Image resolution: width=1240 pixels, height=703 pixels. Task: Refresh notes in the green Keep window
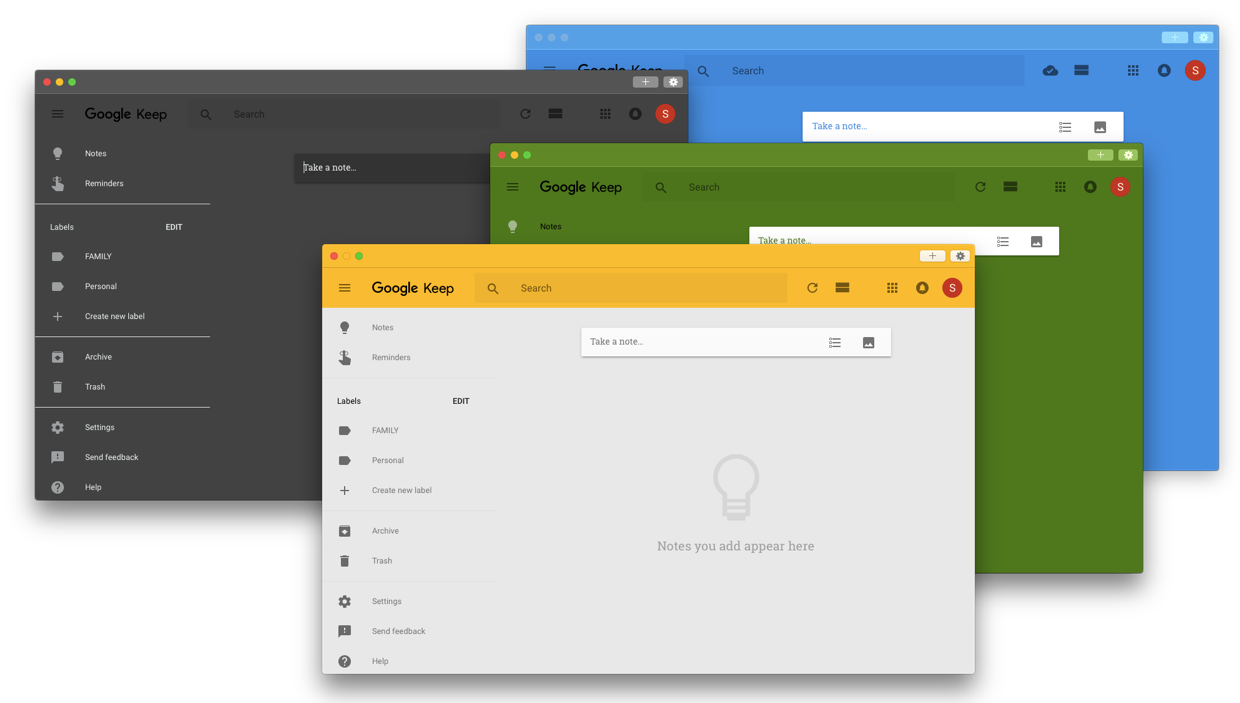[980, 186]
